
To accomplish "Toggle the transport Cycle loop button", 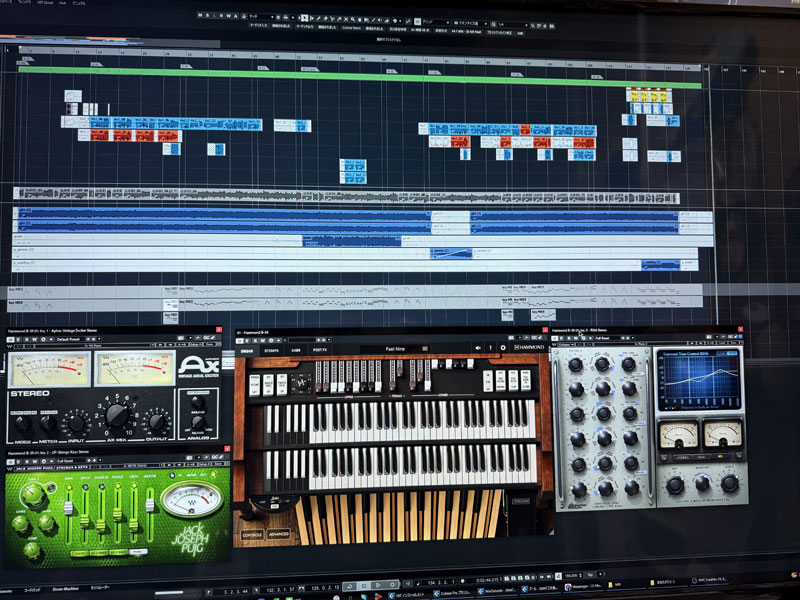I will [x=350, y=586].
